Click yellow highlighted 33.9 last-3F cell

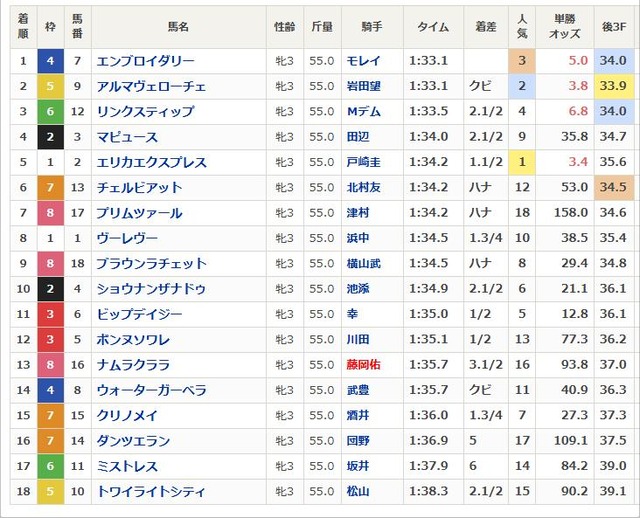[614, 86]
